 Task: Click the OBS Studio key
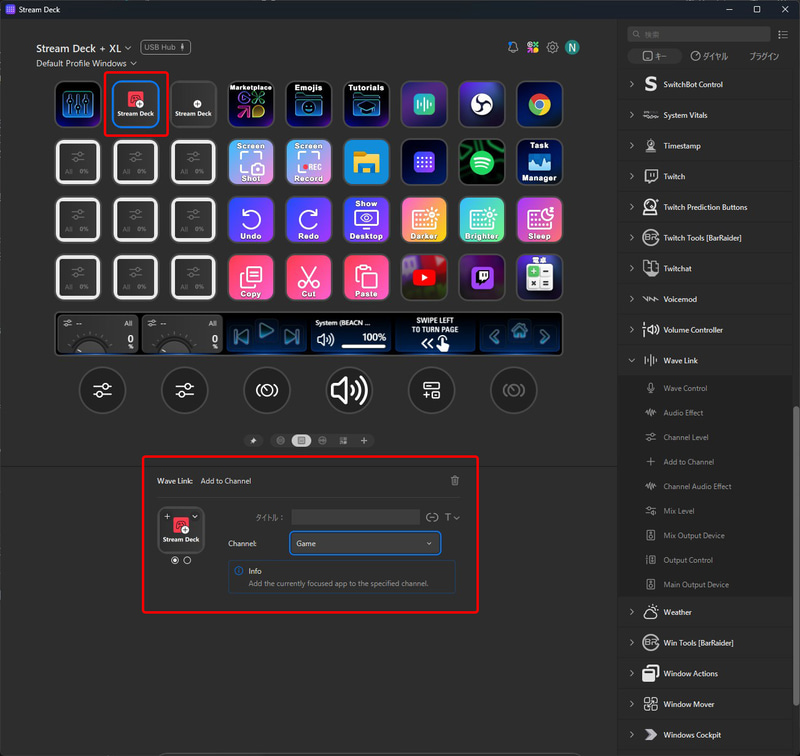coord(481,103)
